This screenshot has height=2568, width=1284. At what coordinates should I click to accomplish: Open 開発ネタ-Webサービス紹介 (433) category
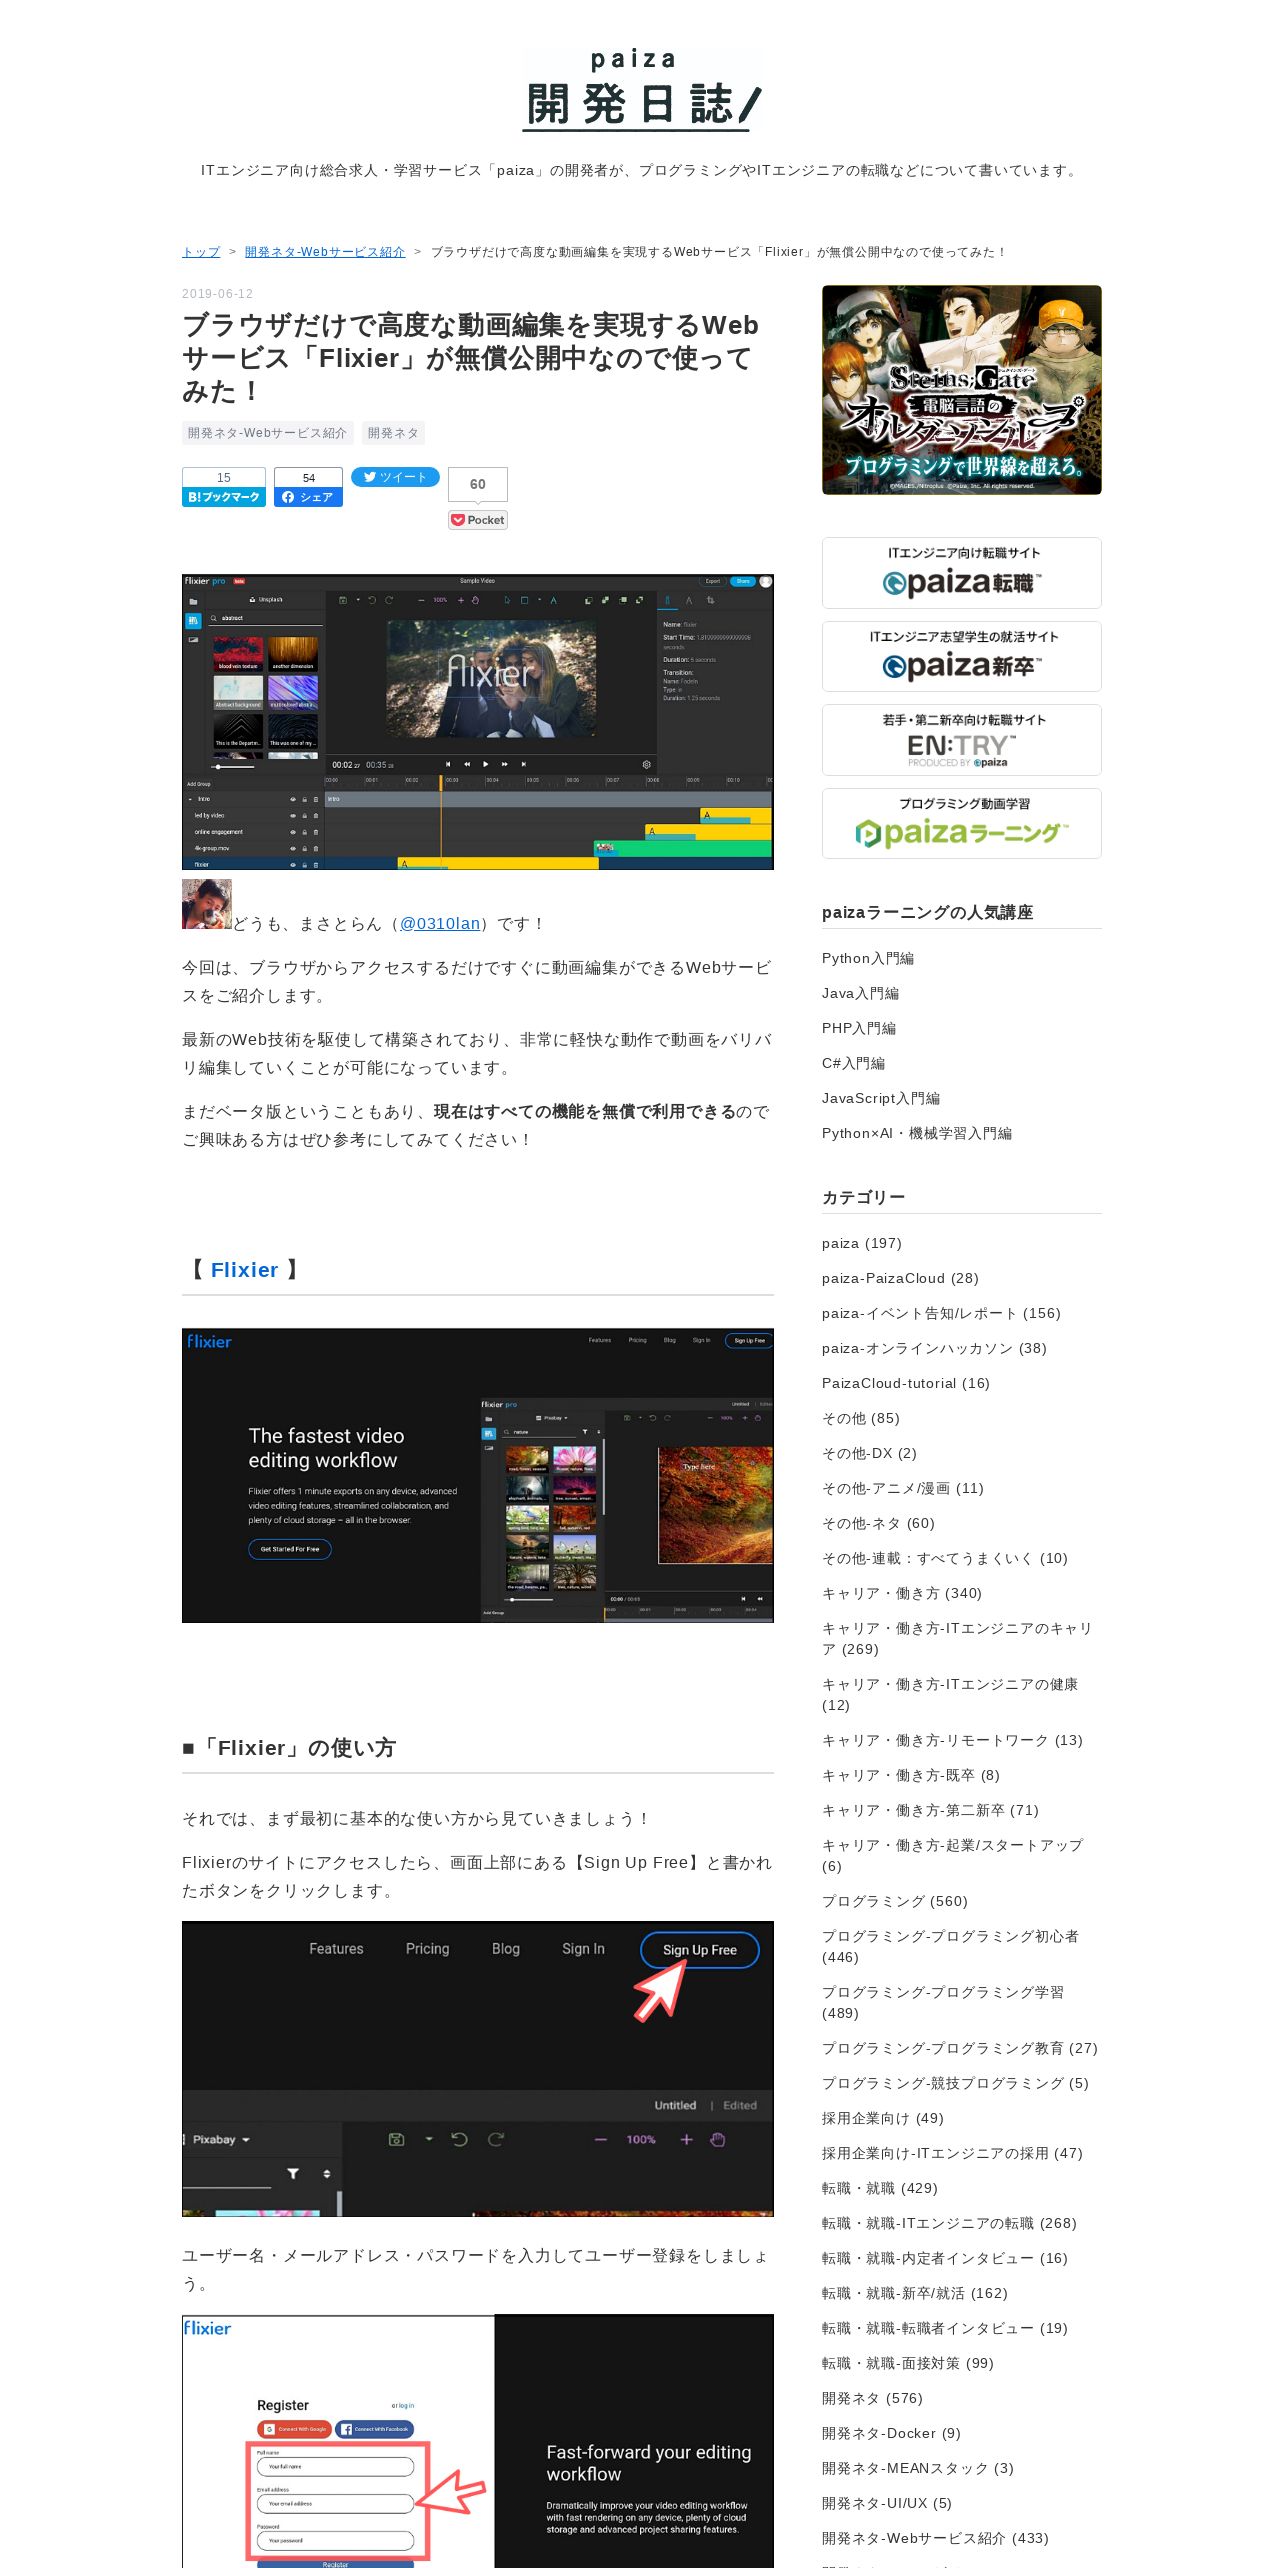(x=935, y=2538)
